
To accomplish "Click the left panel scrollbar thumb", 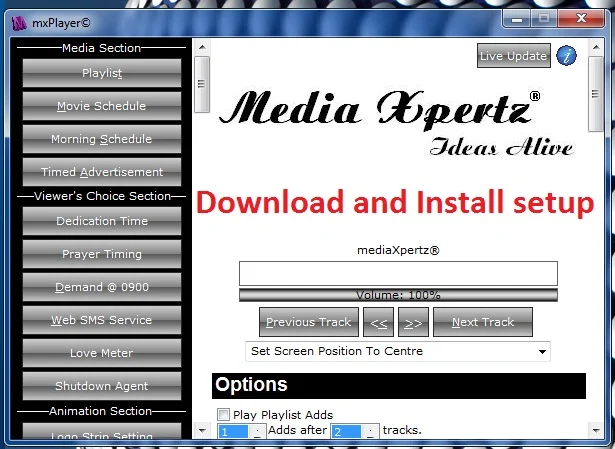I will click(202, 84).
